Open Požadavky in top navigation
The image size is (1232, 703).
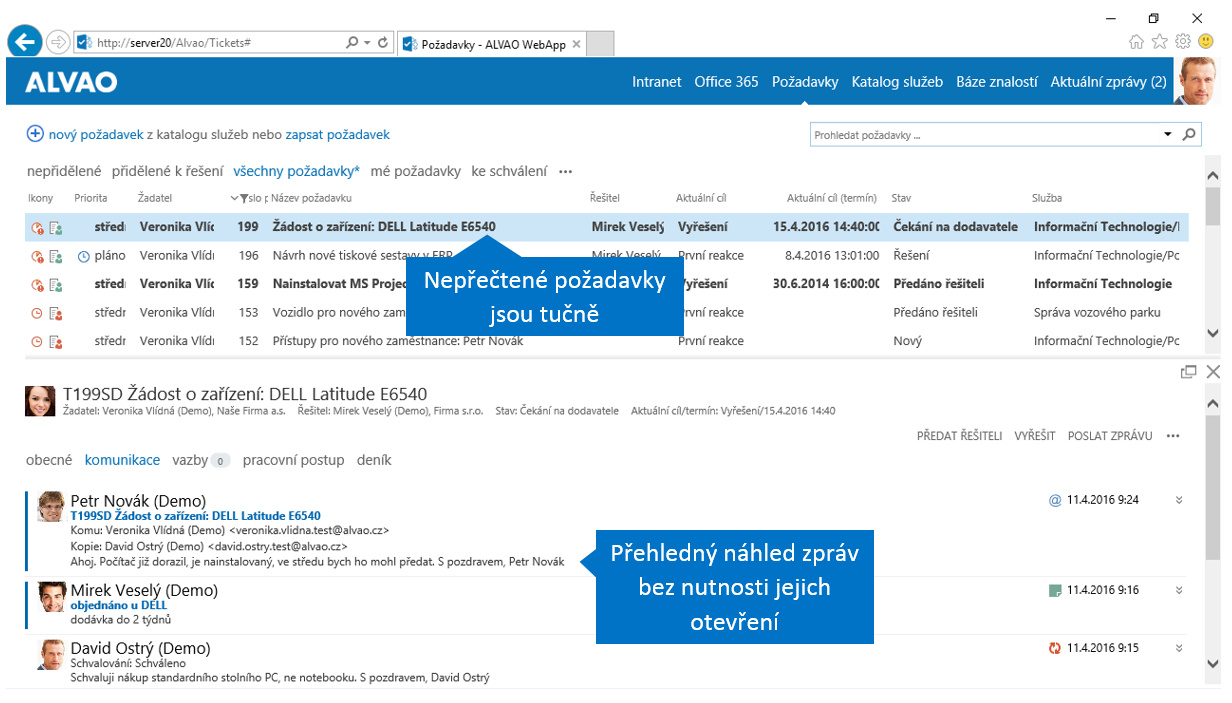point(805,82)
